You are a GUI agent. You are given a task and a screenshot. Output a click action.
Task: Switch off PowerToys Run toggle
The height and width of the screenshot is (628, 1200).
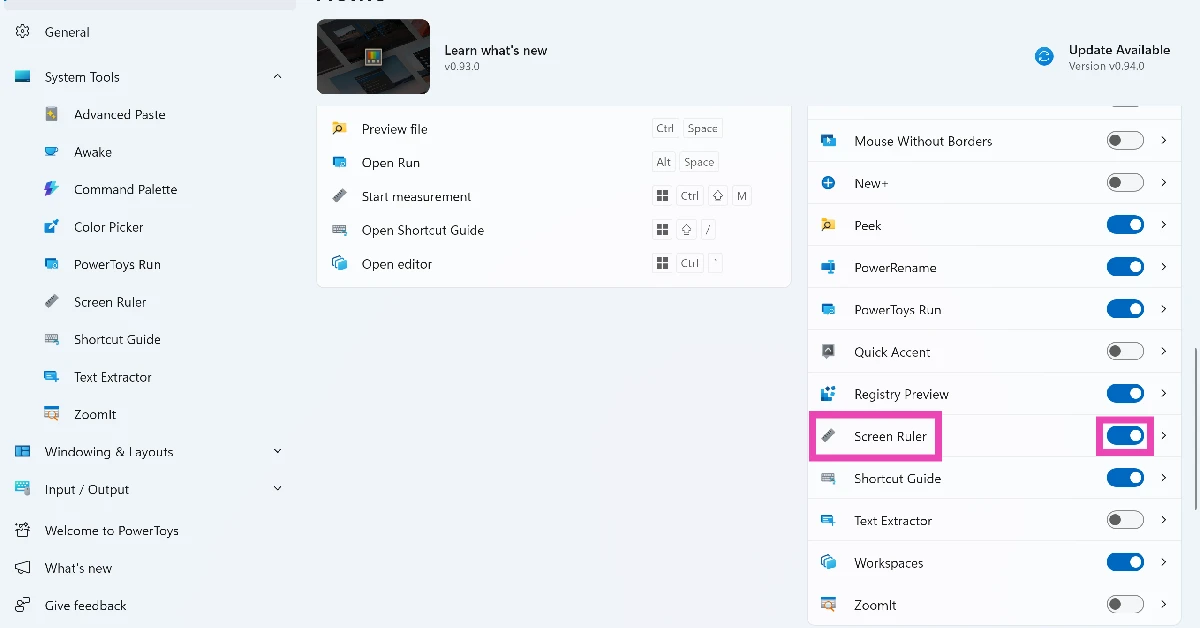pyautogui.click(x=1125, y=309)
